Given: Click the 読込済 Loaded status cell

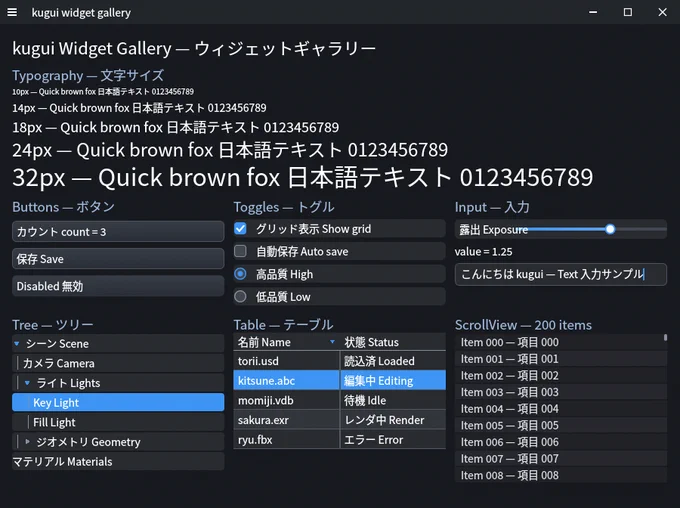Looking at the screenshot, I should [x=393, y=361].
